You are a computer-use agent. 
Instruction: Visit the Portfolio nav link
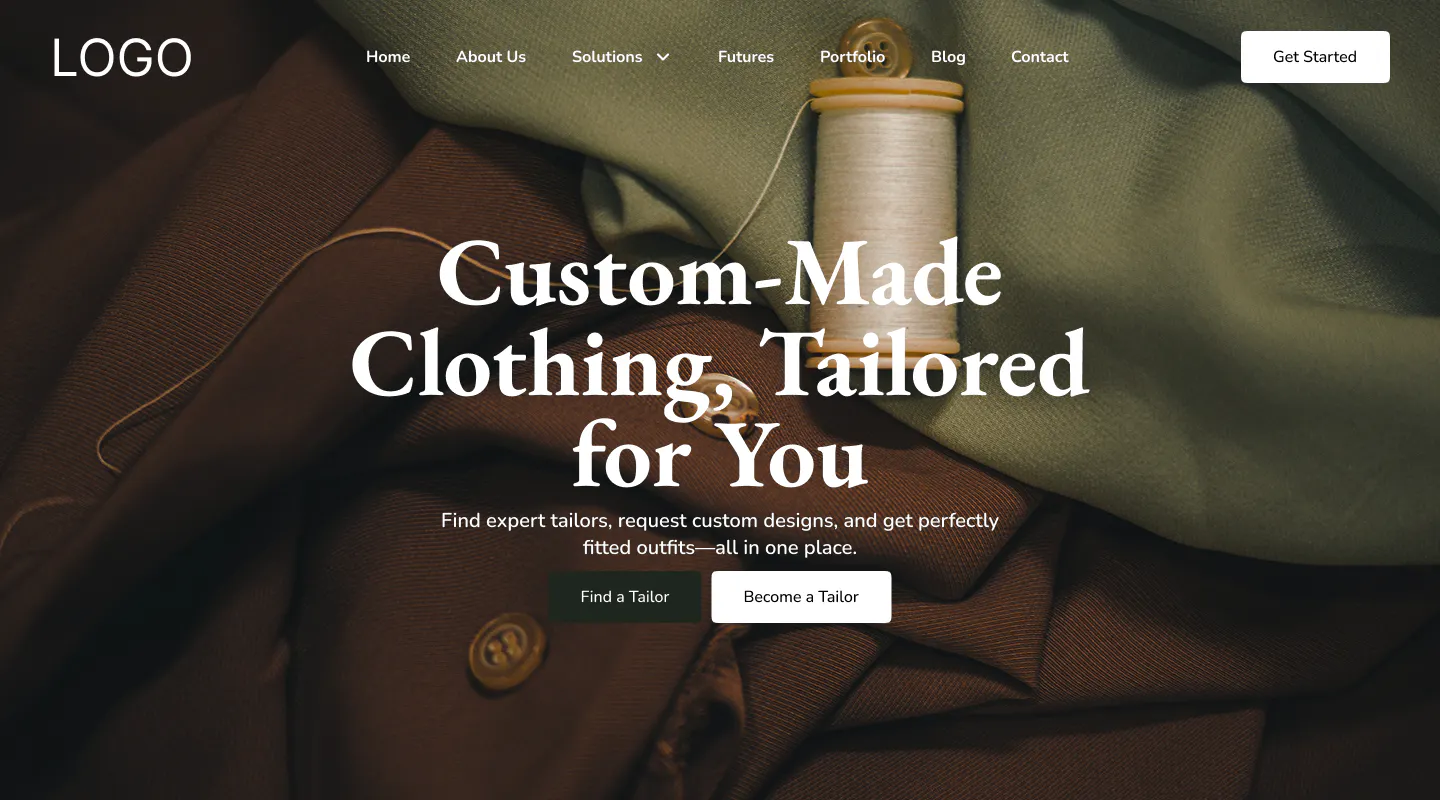(x=853, y=57)
